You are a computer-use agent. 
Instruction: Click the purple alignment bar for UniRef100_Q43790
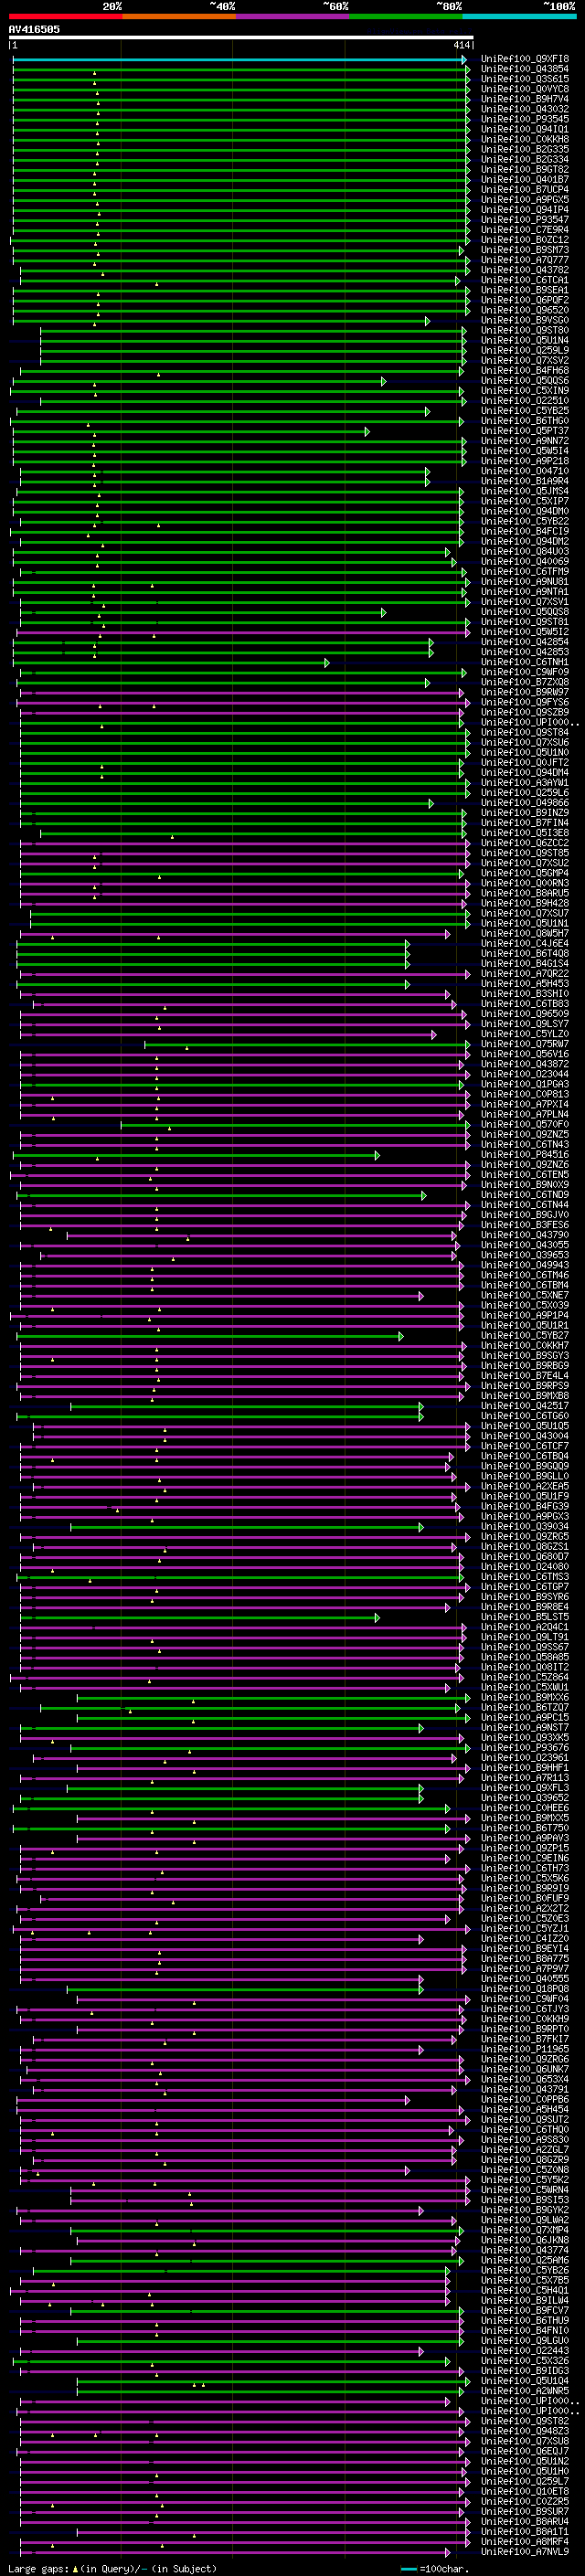click(x=263, y=1236)
